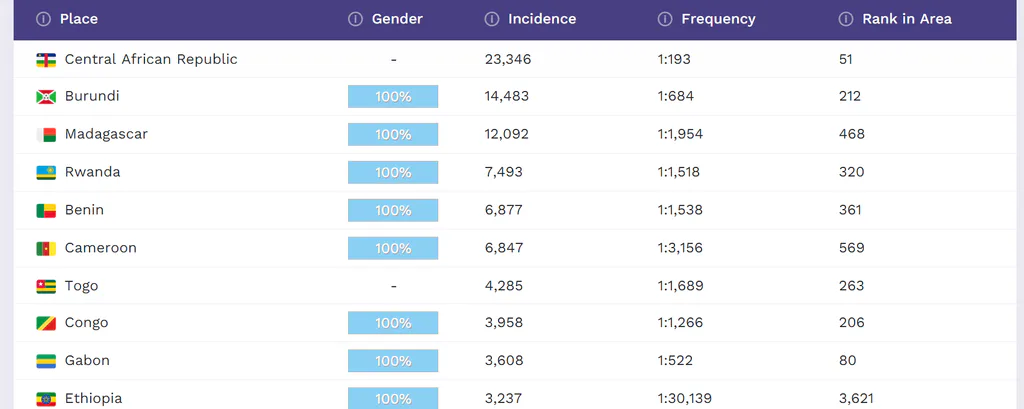Select incidence value 14,483
This screenshot has width=1024, height=409.
tap(507, 97)
